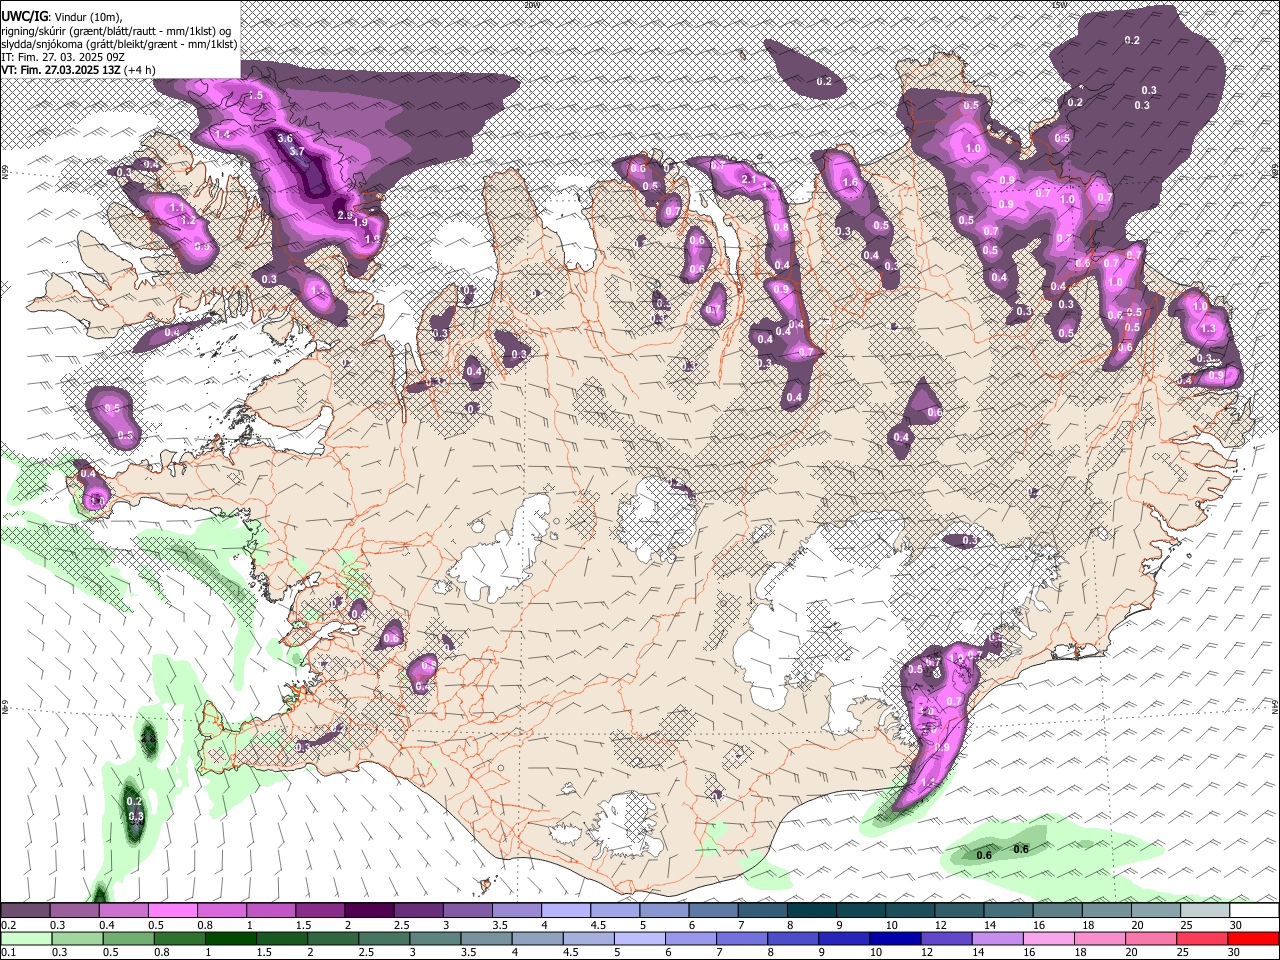Click the 'slydda/snjókoma' description line

click(x=119, y=44)
